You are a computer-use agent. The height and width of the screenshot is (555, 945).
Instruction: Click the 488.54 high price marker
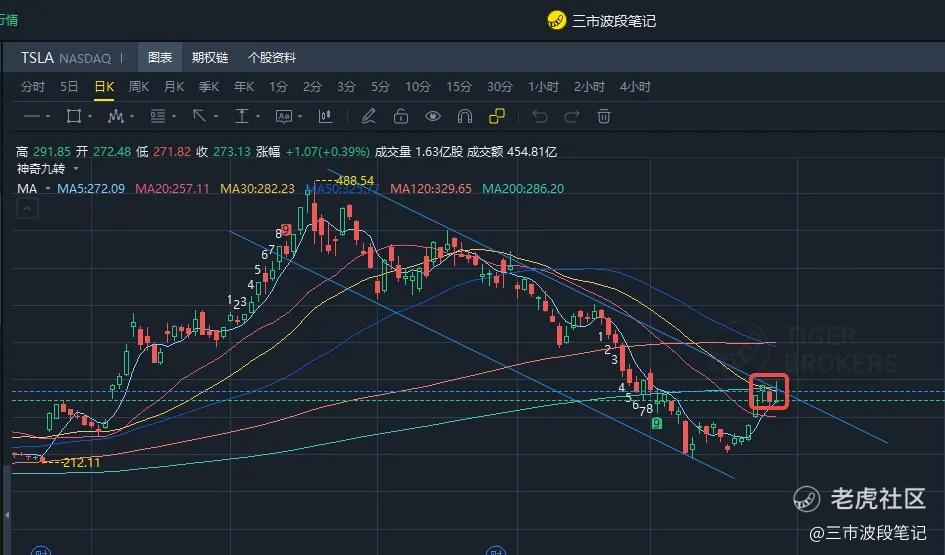pyautogui.click(x=355, y=180)
